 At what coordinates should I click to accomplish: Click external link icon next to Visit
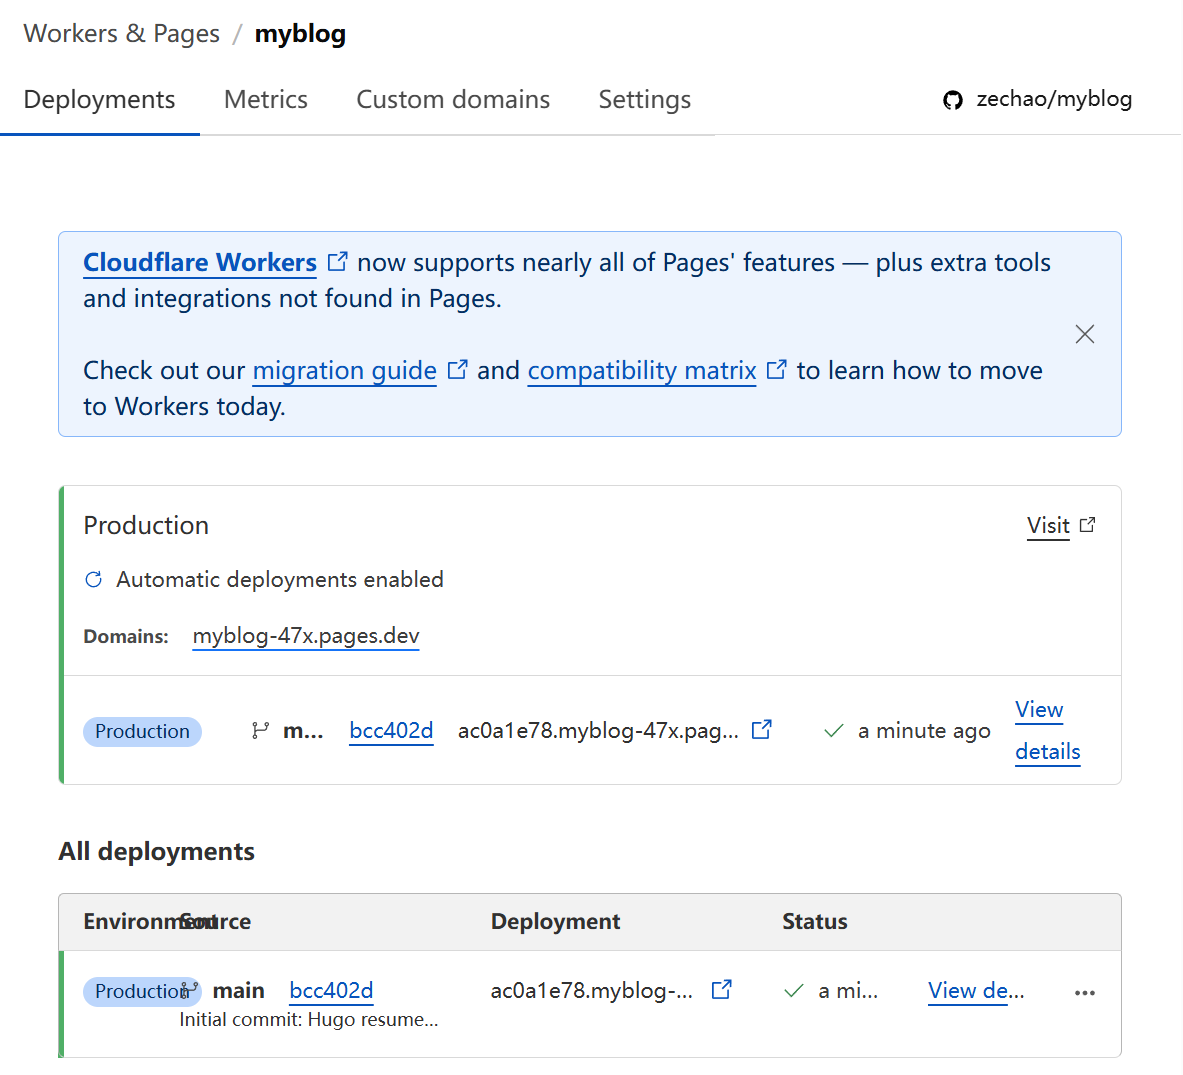(1087, 524)
